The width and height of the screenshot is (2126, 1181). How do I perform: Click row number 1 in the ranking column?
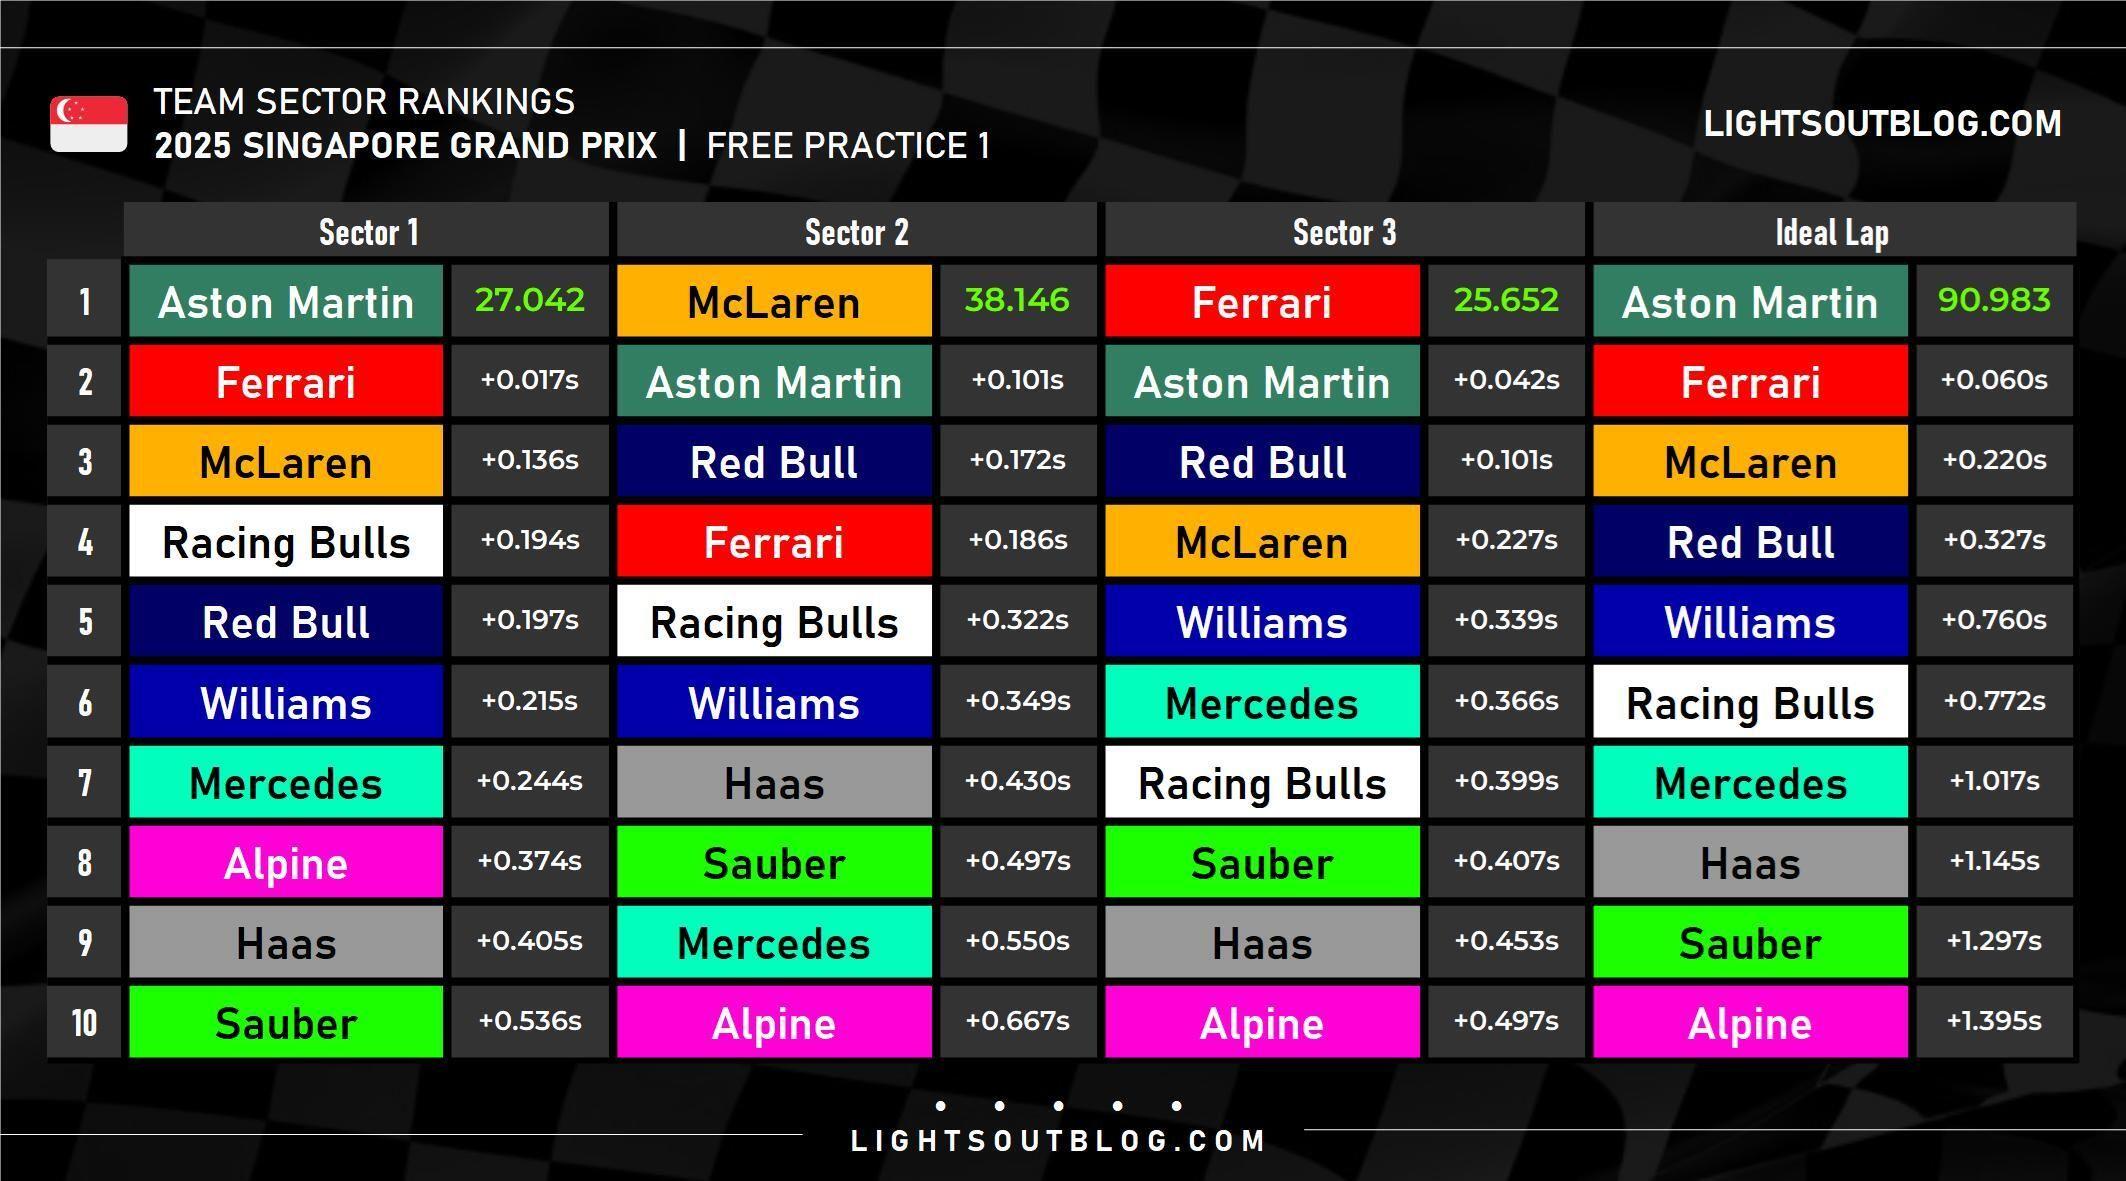tap(84, 302)
